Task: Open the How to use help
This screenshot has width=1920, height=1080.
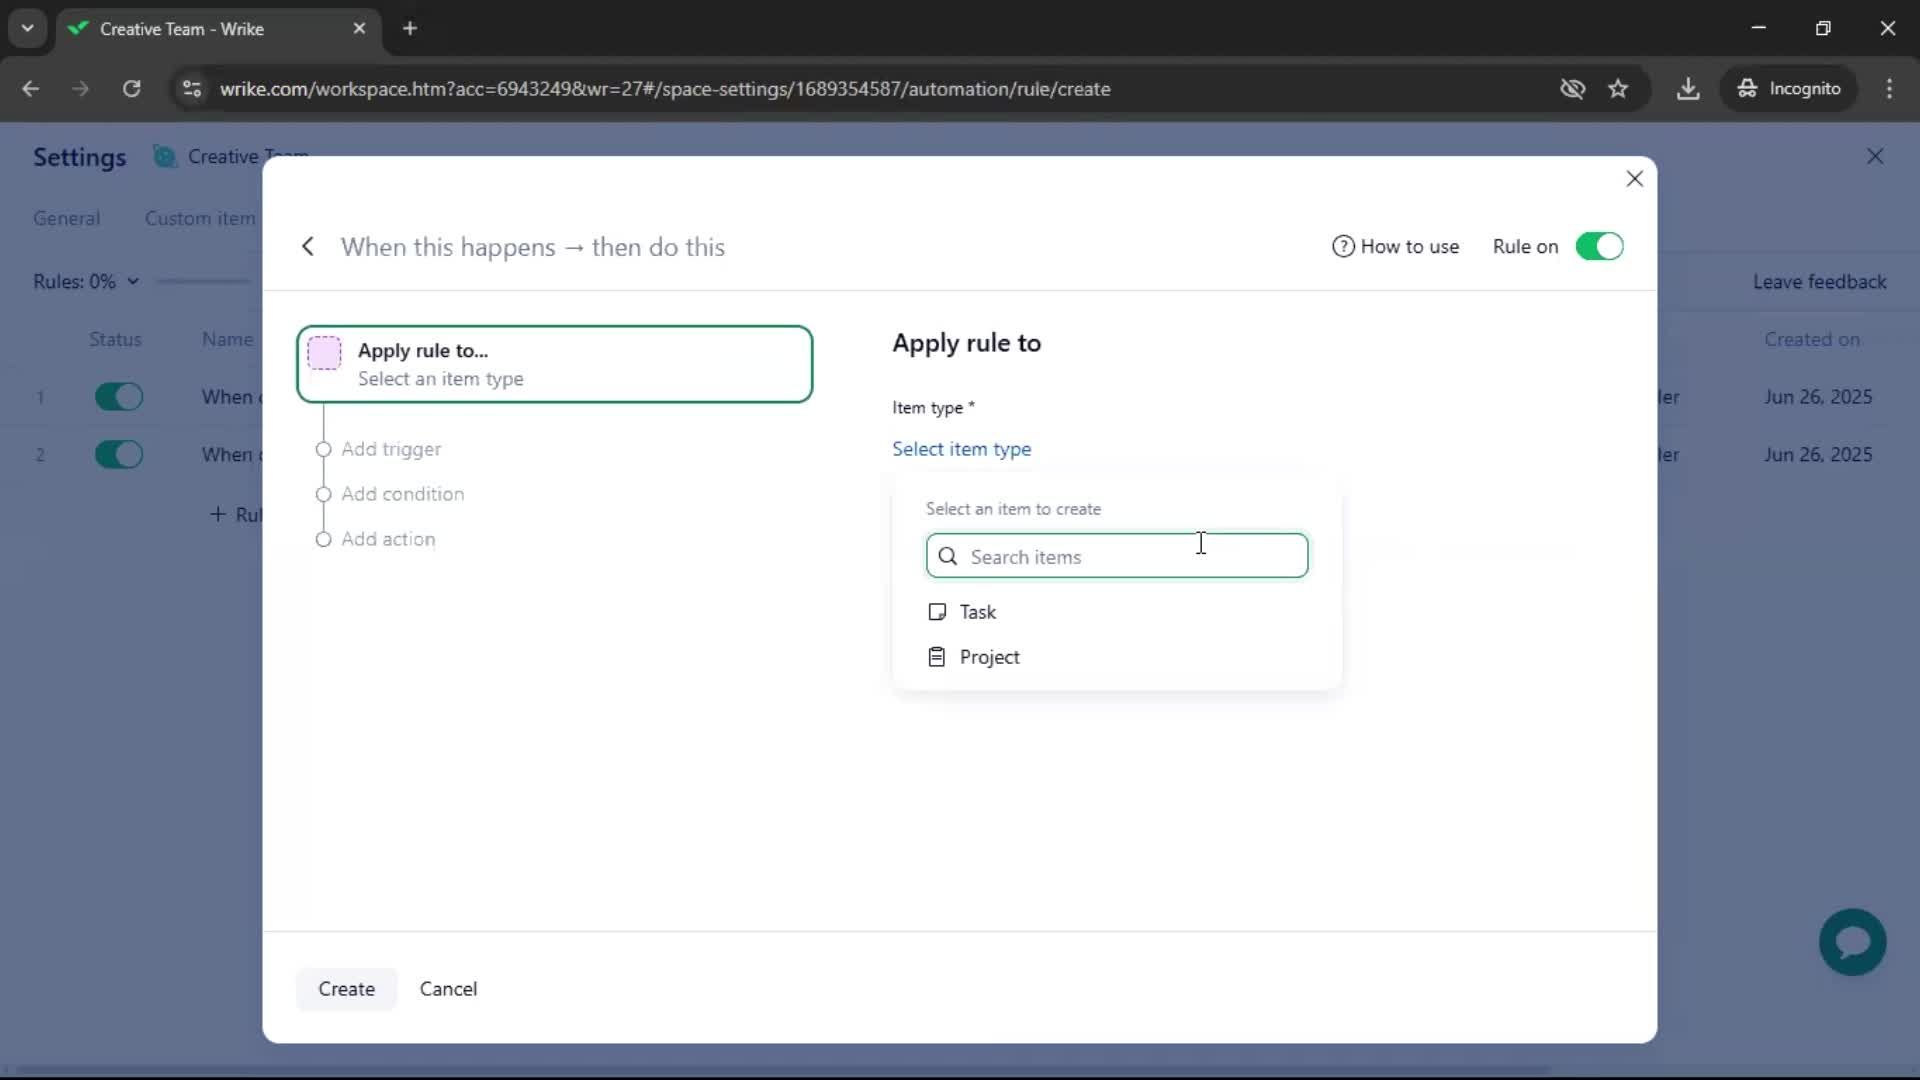Action: point(1395,247)
